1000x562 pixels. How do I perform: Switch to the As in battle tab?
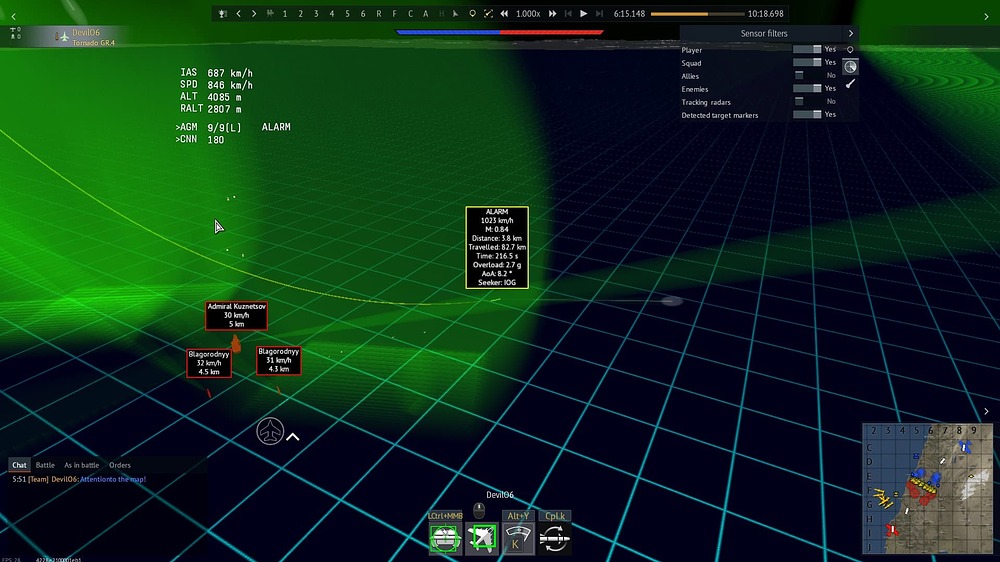[82, 465]
